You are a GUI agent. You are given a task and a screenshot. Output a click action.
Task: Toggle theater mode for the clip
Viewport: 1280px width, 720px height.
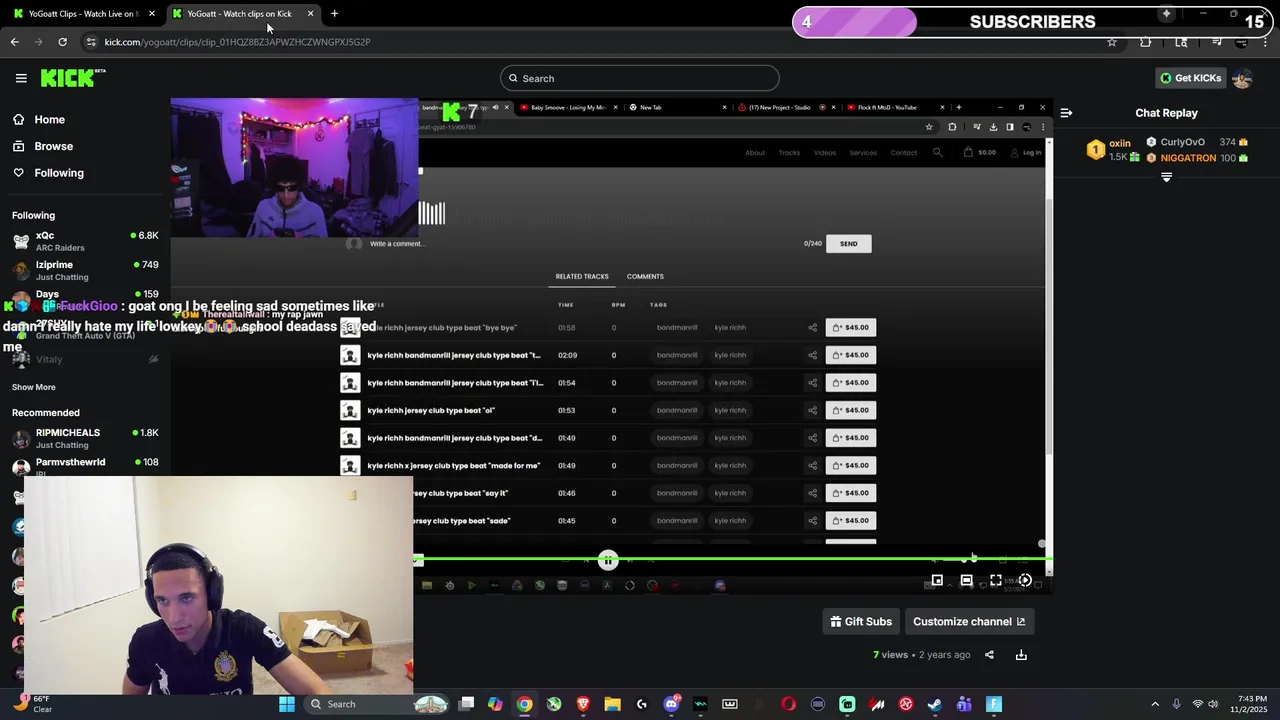tap(966, 580)
